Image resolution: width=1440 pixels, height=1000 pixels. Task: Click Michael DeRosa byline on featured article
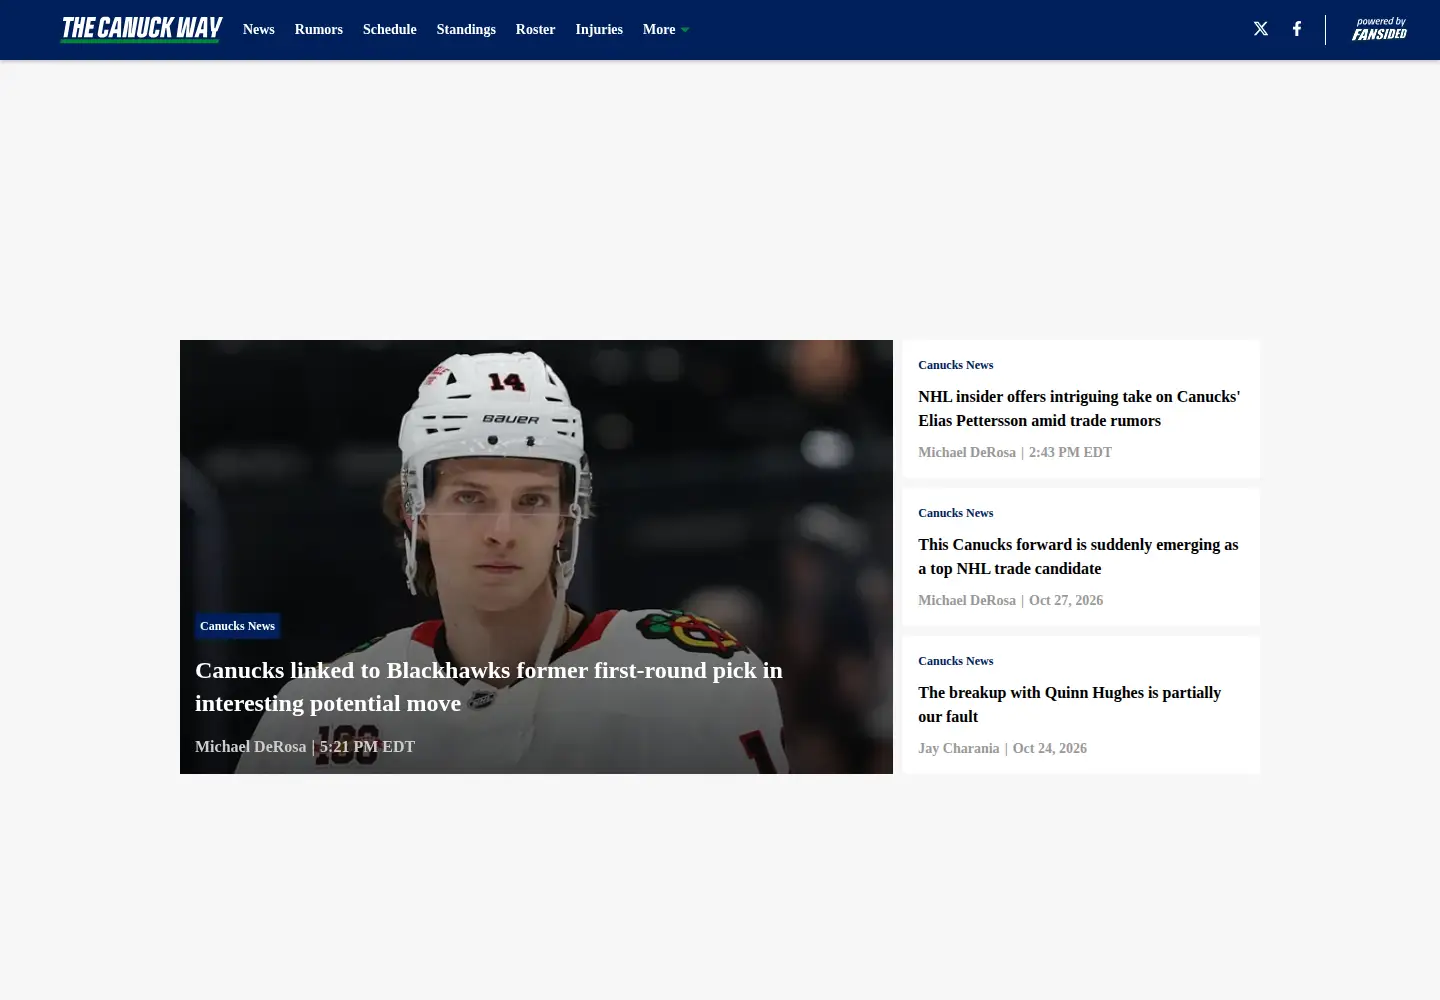(251, 746)
